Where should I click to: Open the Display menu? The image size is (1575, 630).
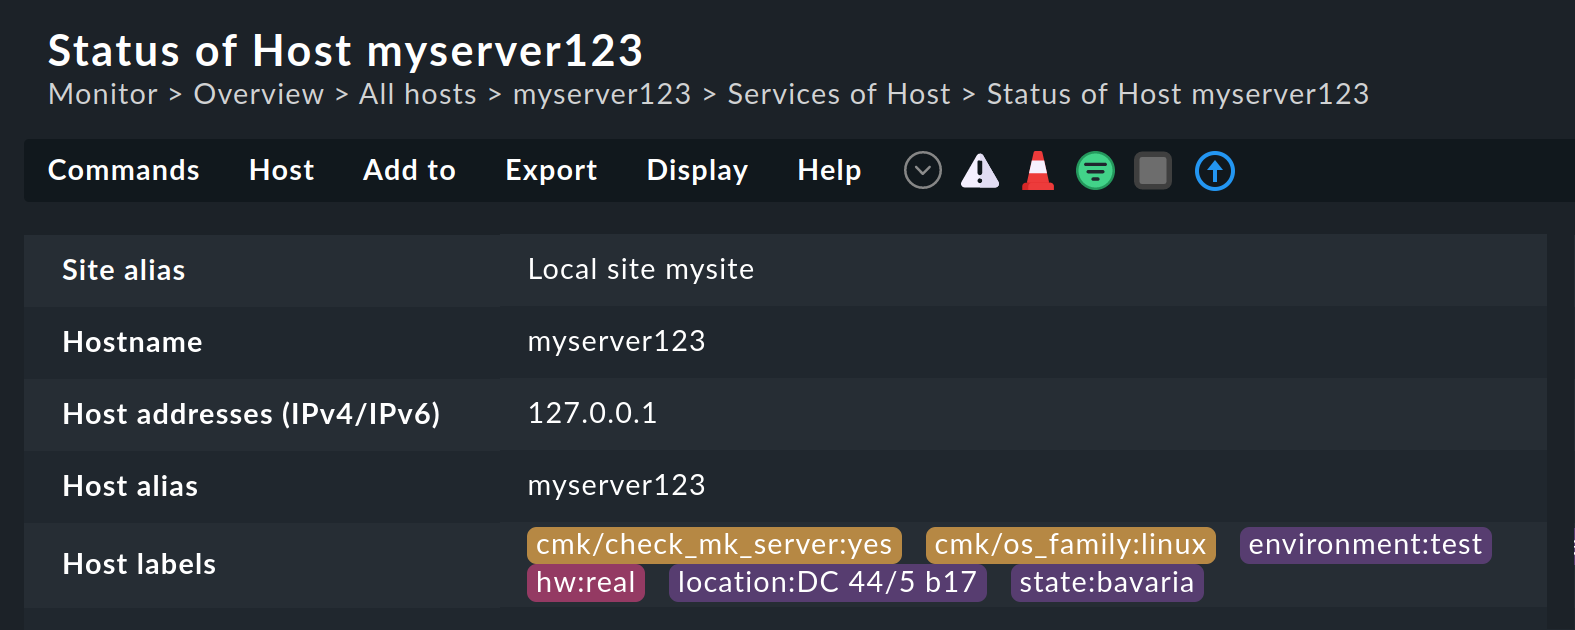click(697, 171)
